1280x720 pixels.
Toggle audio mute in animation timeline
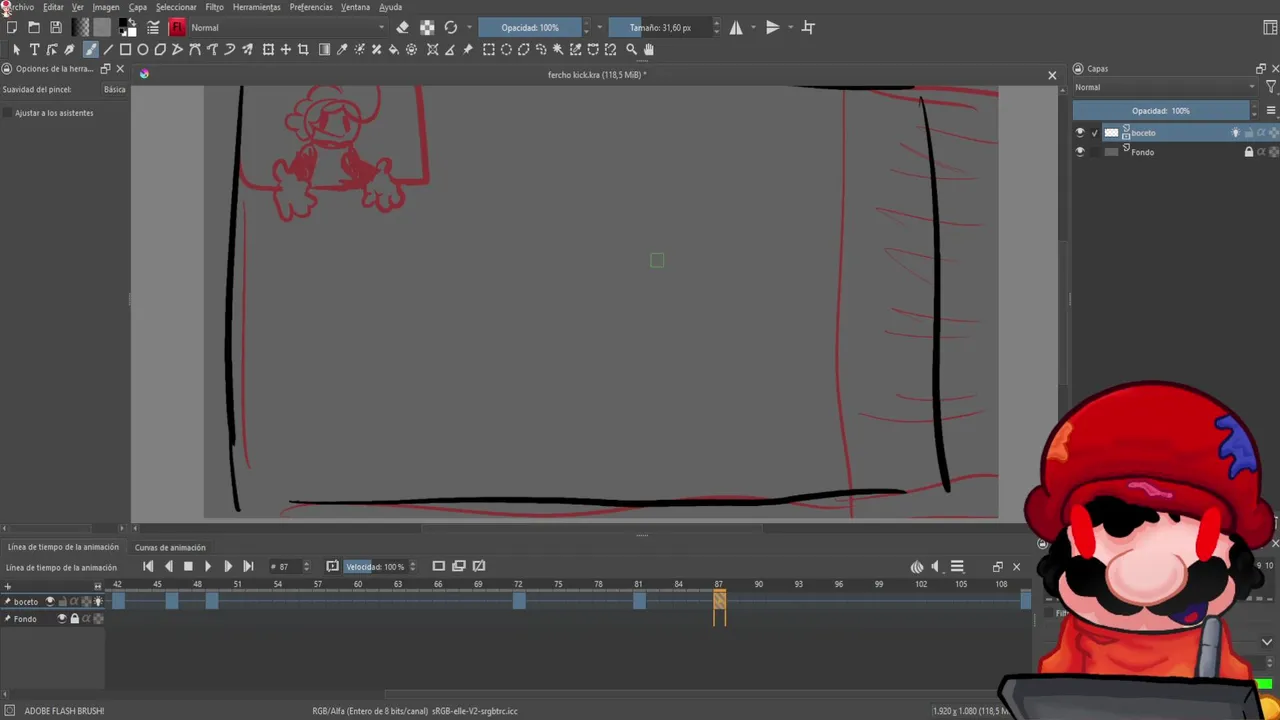click(936, 567)
